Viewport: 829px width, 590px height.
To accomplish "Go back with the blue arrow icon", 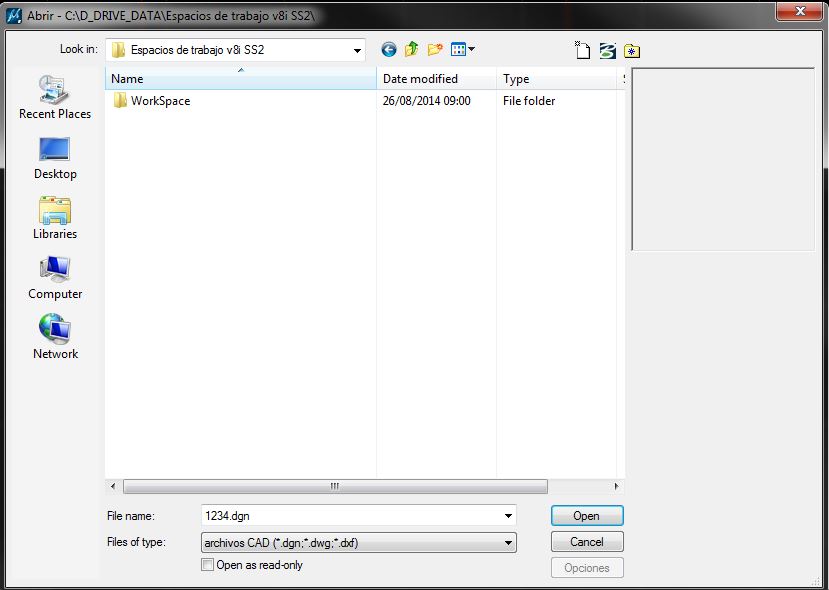I will pos(389,50).
